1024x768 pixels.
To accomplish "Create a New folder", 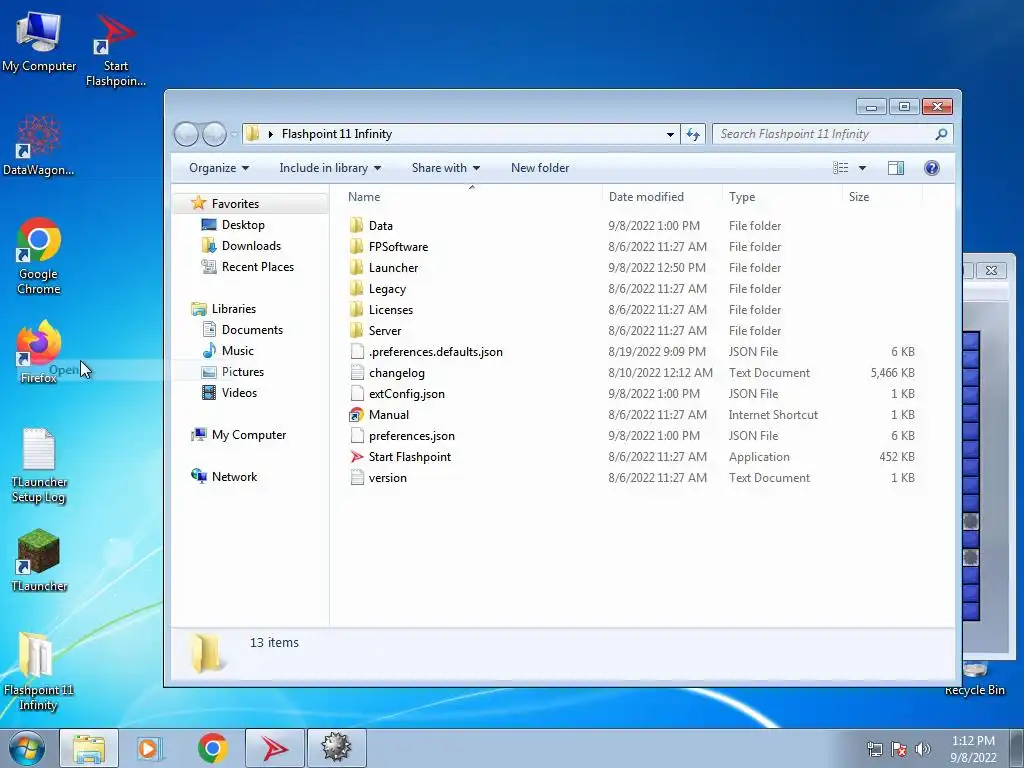I will (540, 168).
